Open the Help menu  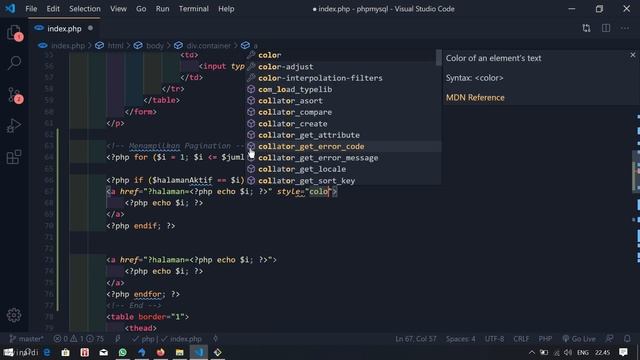click(x=226, y=9)
